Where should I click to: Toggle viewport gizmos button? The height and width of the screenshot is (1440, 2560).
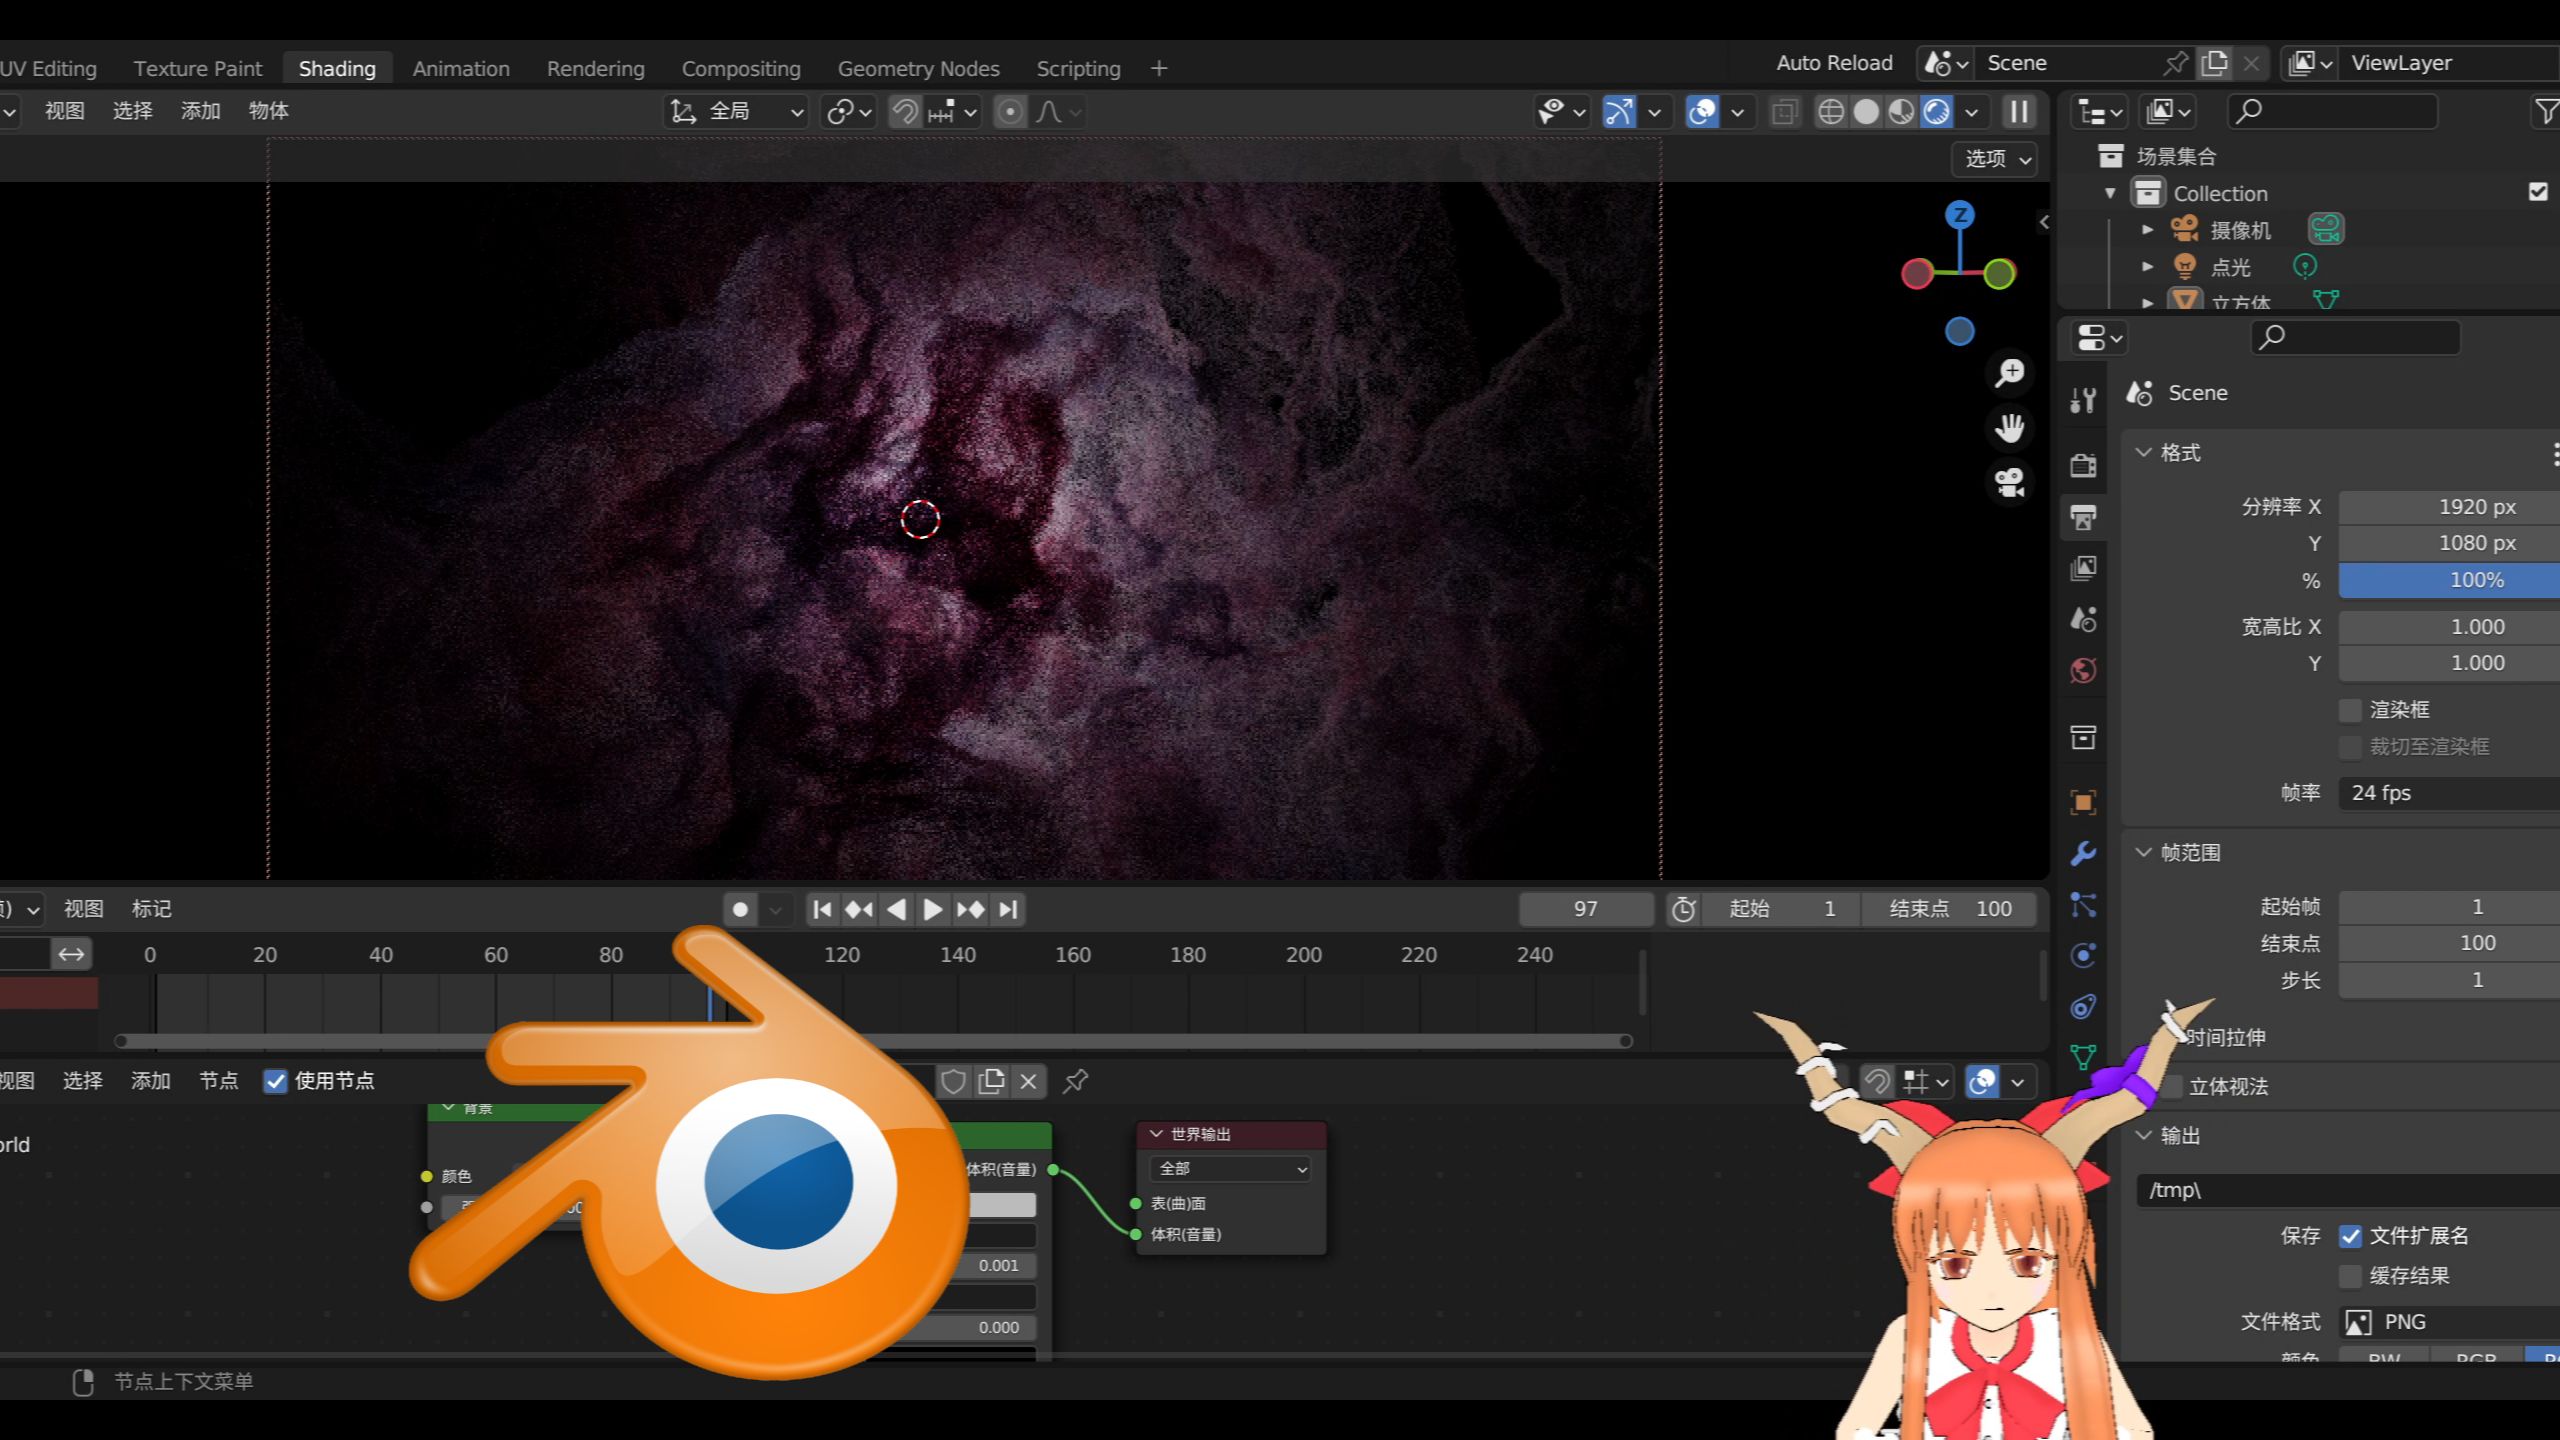1619,112
